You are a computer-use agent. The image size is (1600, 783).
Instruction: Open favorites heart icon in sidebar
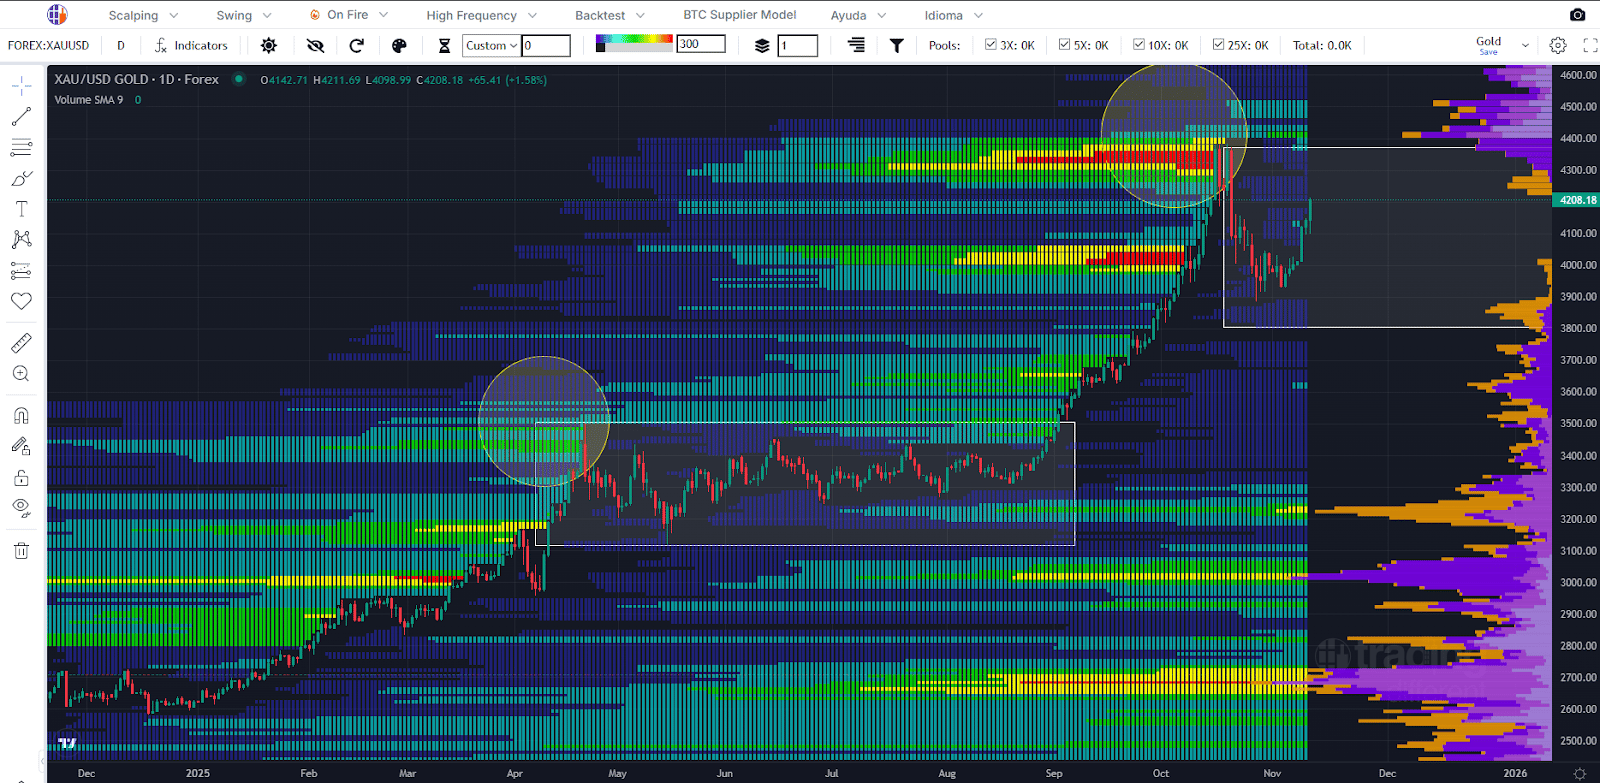pos(21,301)
